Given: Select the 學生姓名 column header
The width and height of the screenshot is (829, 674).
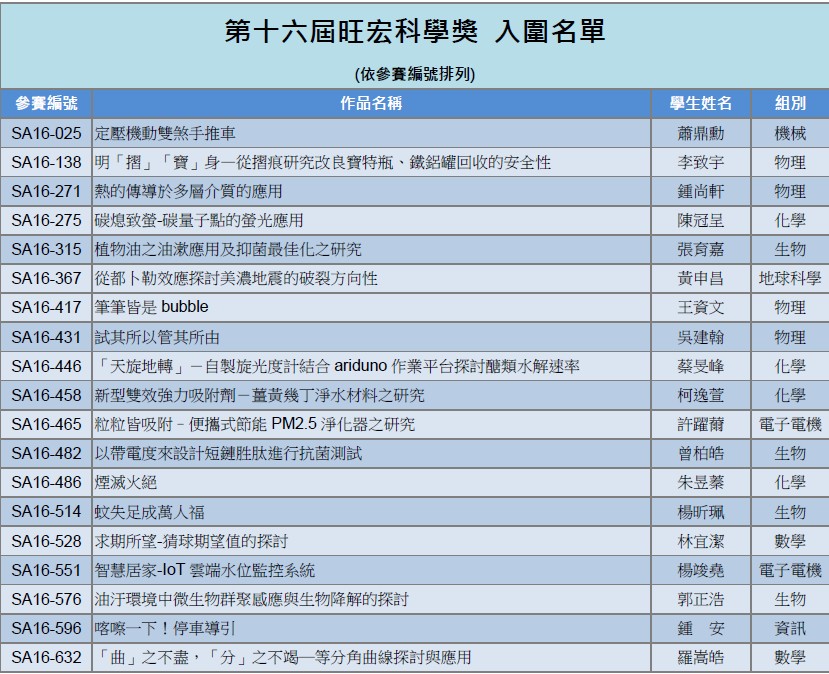Looking at the screenshot, I should [700, 103].
